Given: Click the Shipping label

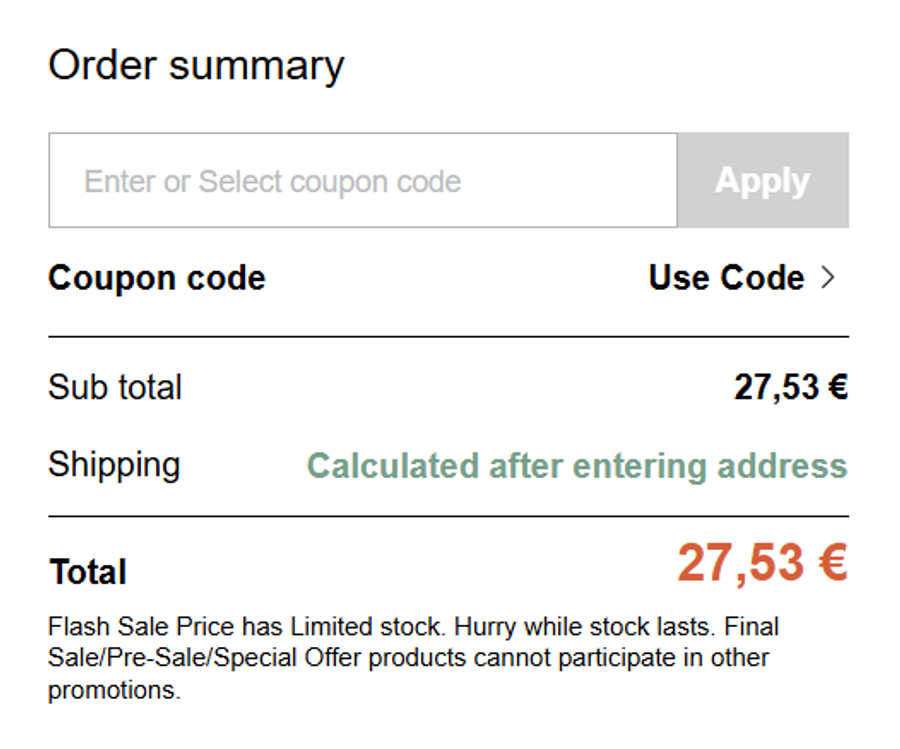Looking at the screenshot, I should pyautogui.click(x=114, y=465).
